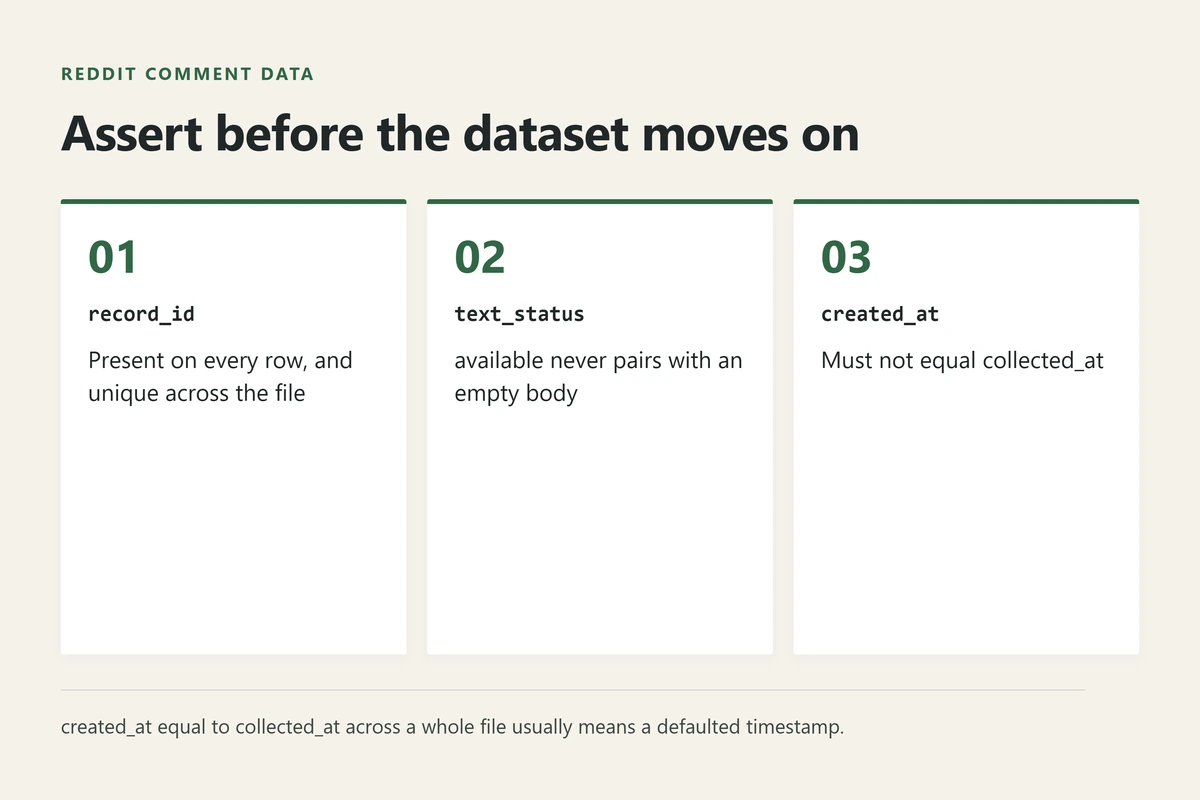Select the number 01 on the first card
Screen dimensions: 1200x800
(112, 257)
